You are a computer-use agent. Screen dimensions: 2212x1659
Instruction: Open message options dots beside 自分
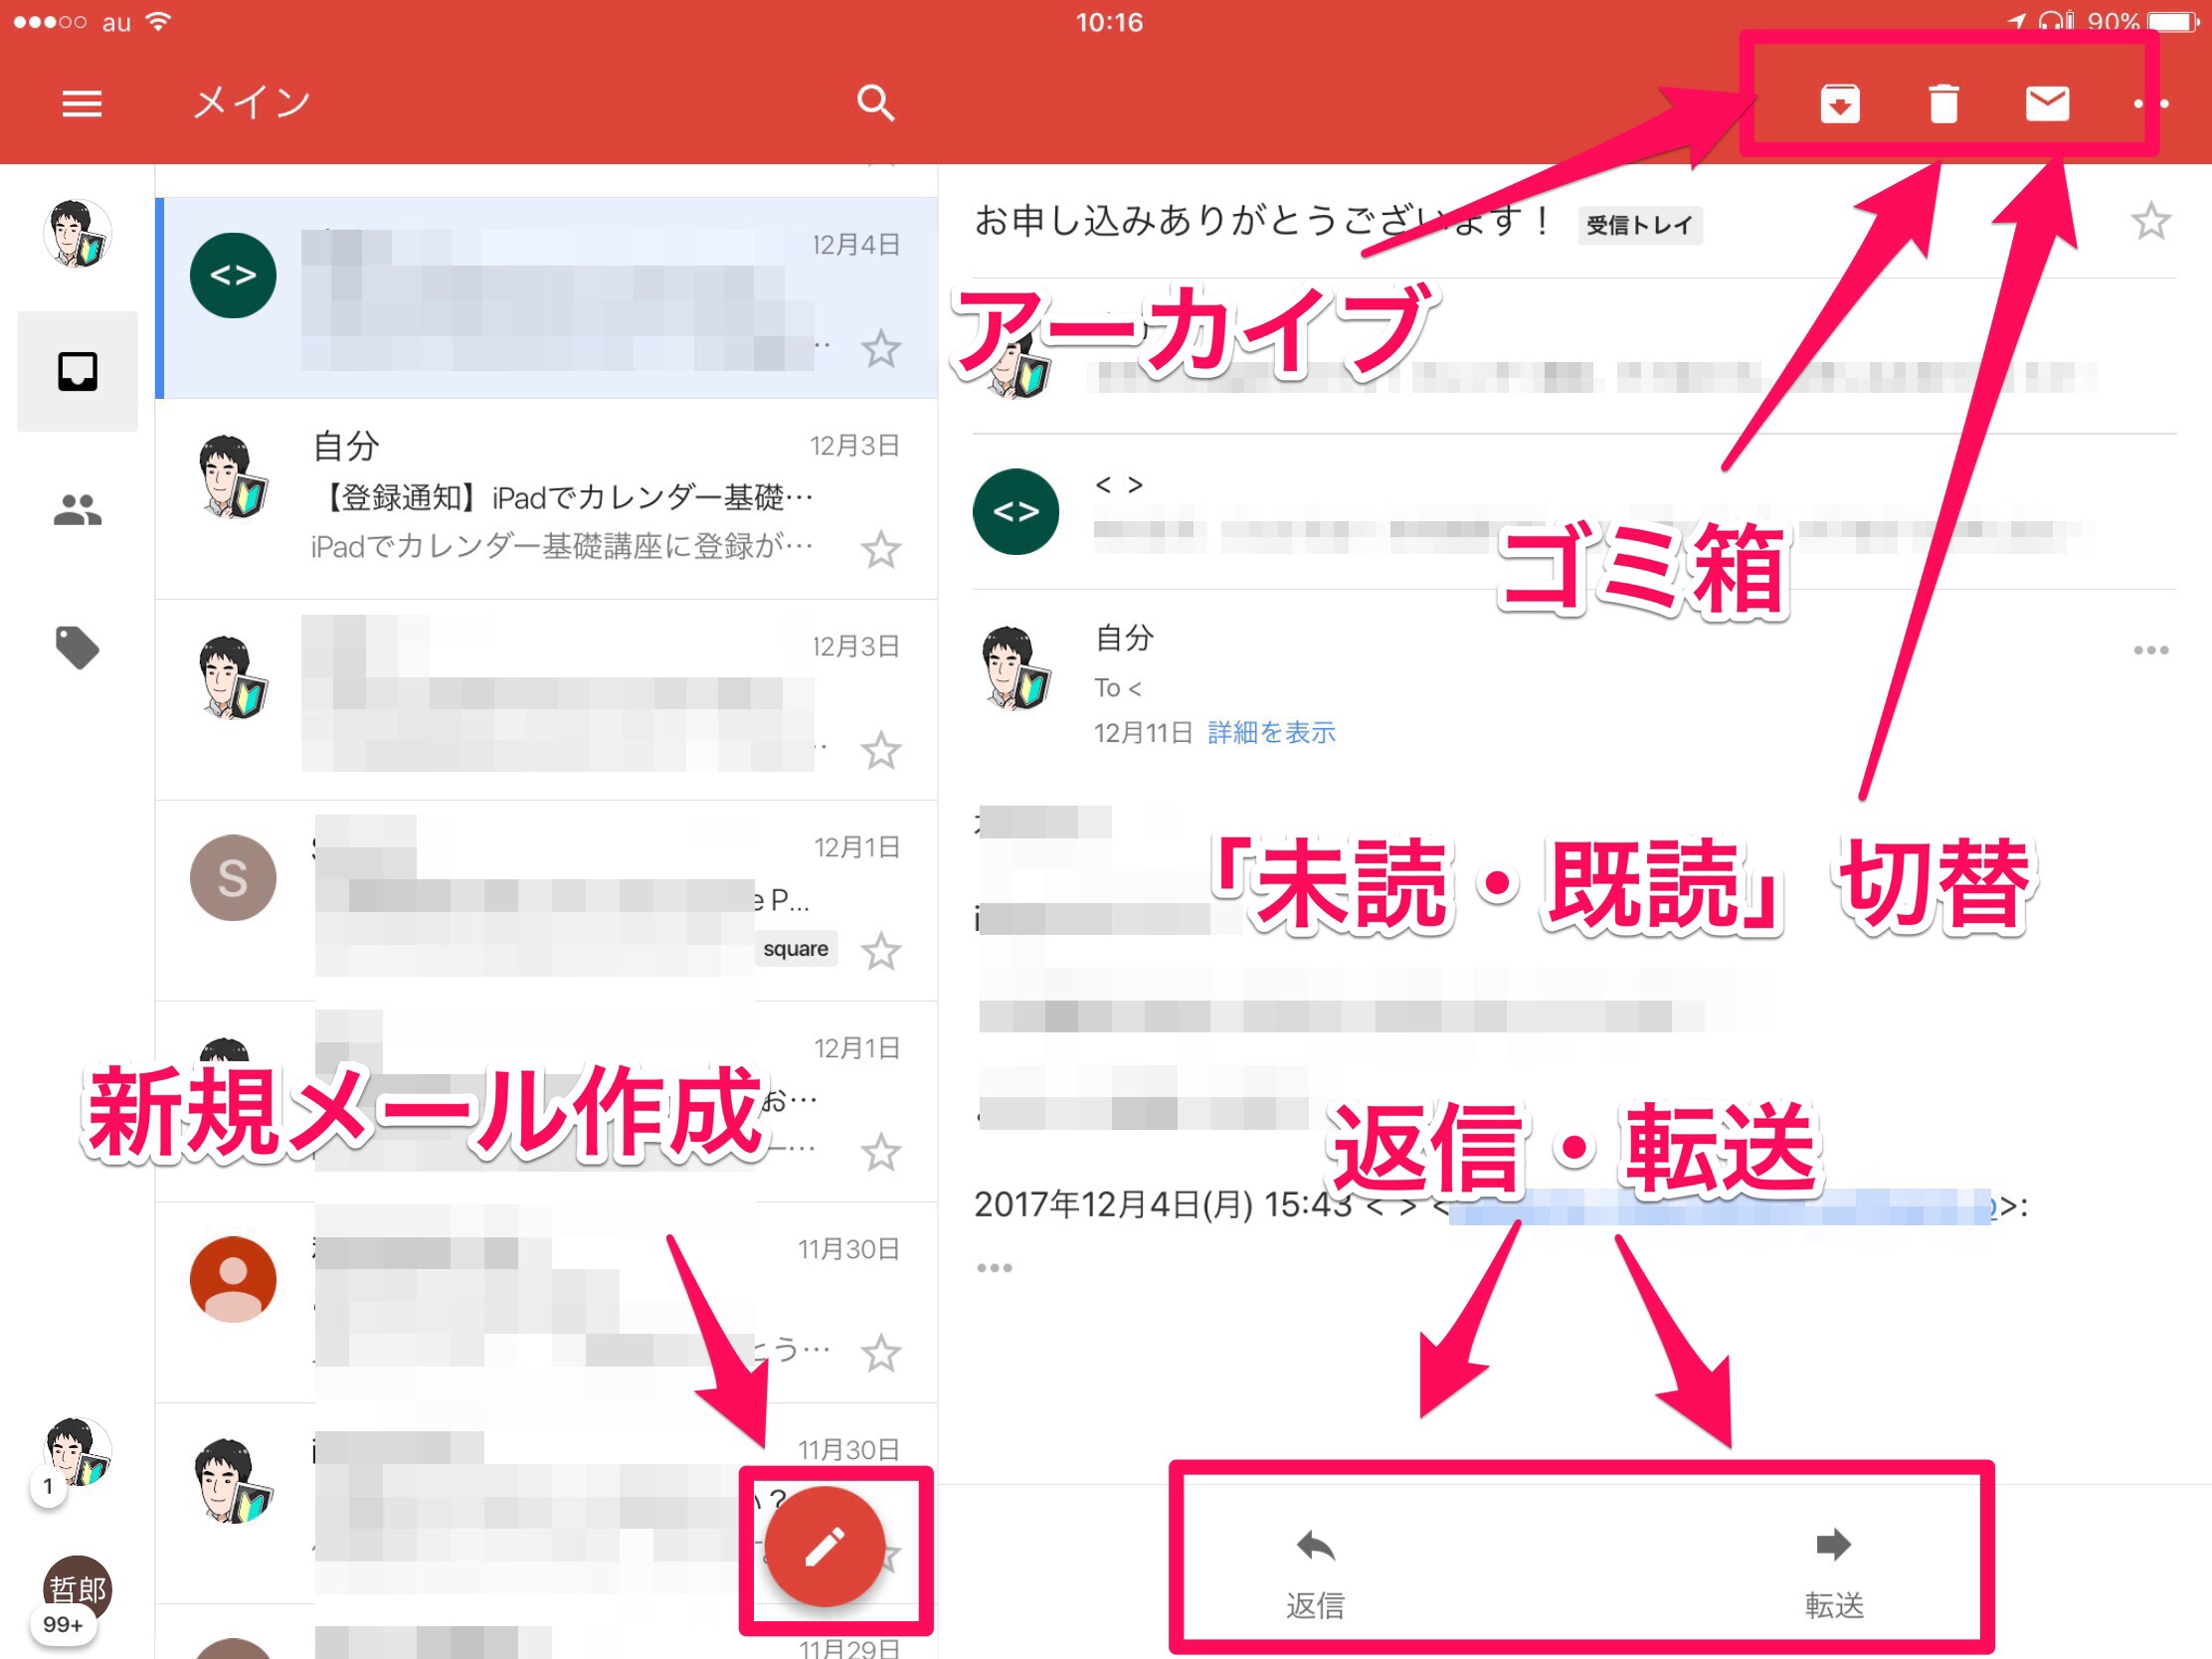click(2150, 651)
